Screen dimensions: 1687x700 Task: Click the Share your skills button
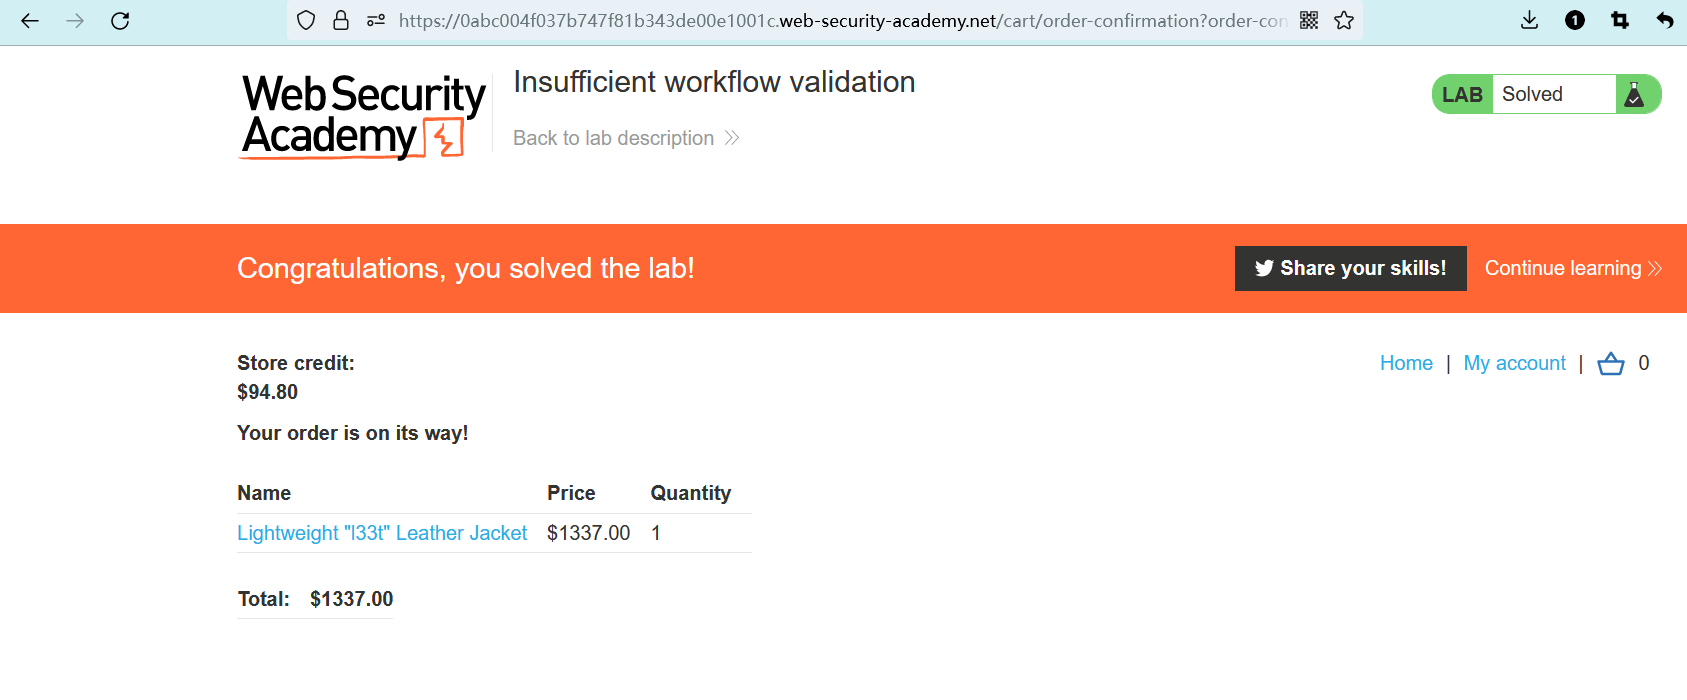point(1350,269)
